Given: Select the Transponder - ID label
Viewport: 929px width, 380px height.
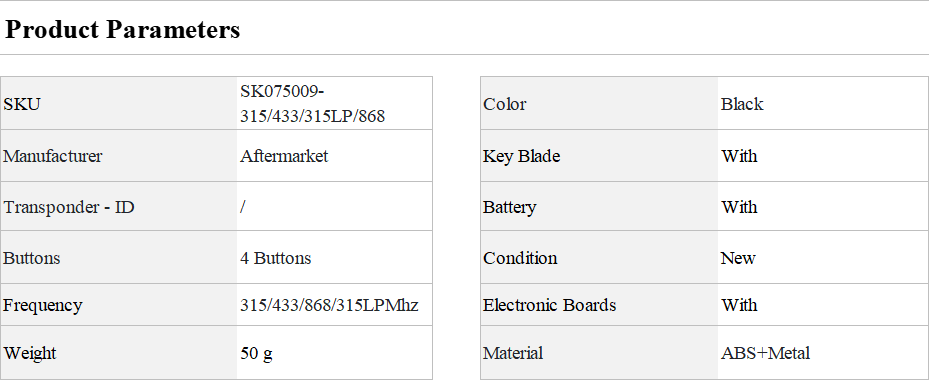Looking at the screenshot, I should pyautogui.click(x=69, y=207).
